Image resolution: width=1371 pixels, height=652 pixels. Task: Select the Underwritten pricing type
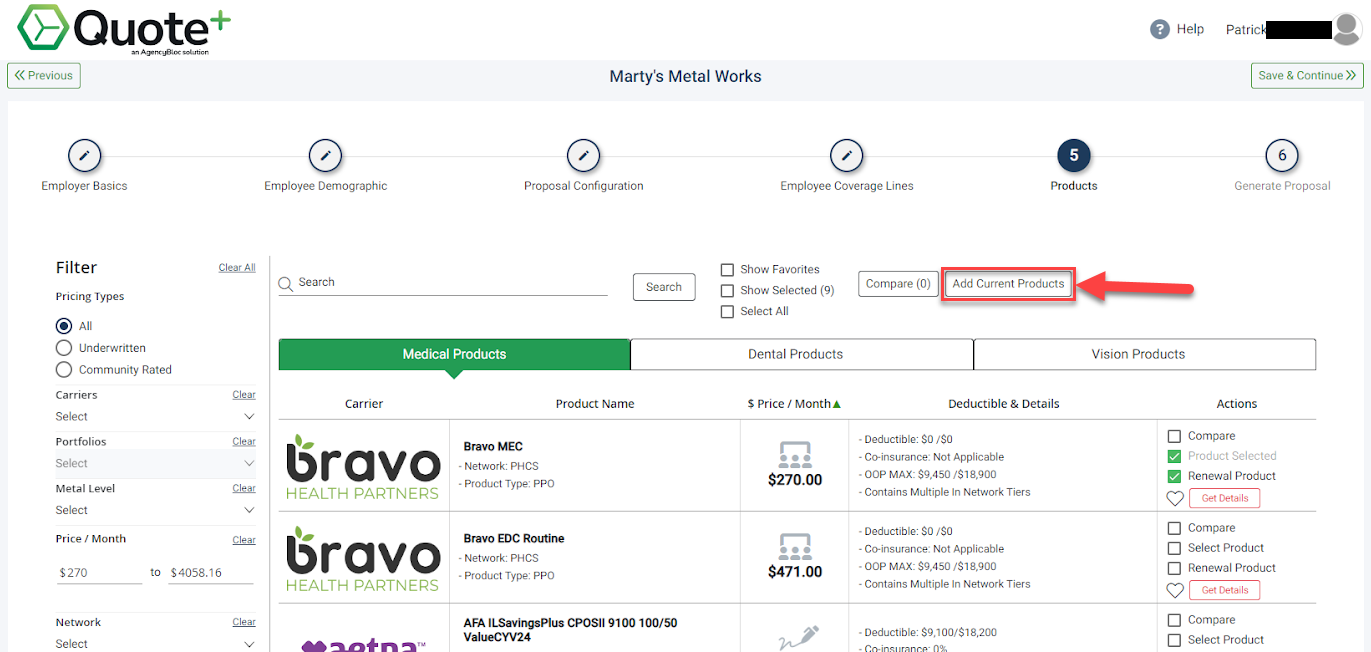click(64, 348)
